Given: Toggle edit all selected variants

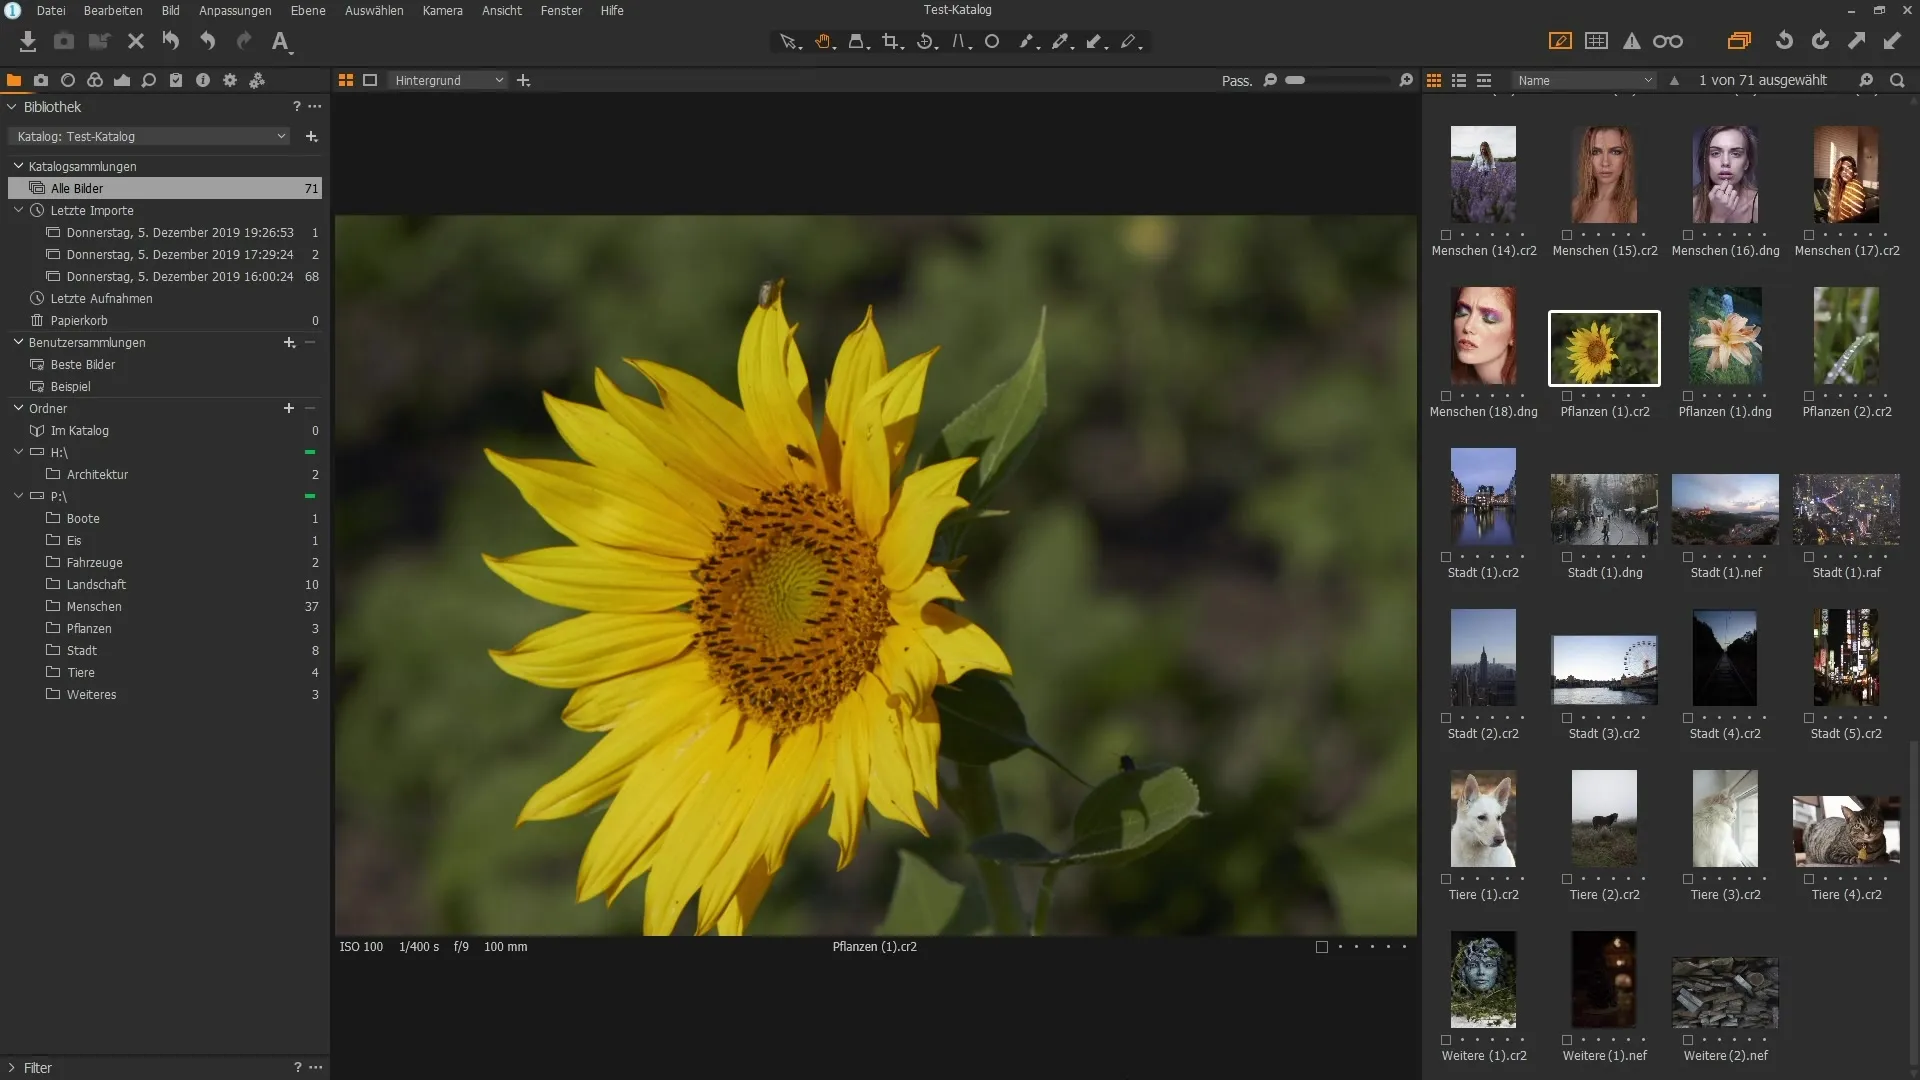Looking at the screenshot, I should coord(1739,41).
